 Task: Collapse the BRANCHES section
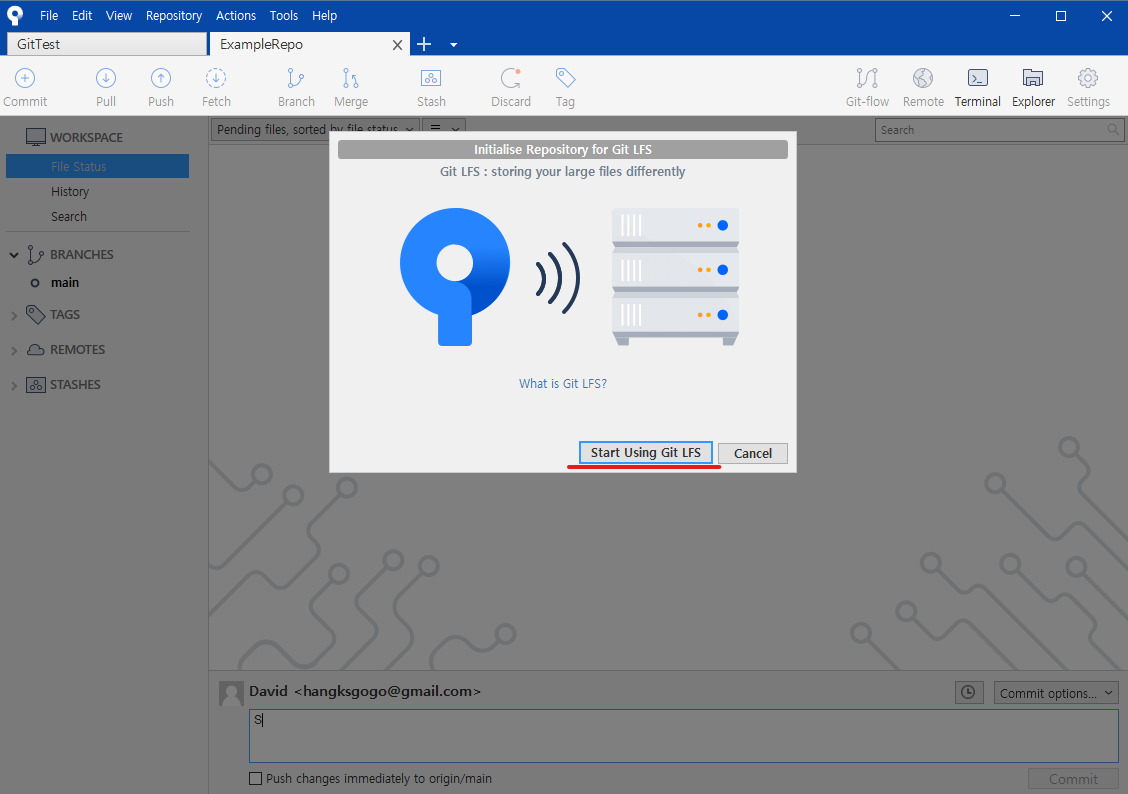point(14,255)
